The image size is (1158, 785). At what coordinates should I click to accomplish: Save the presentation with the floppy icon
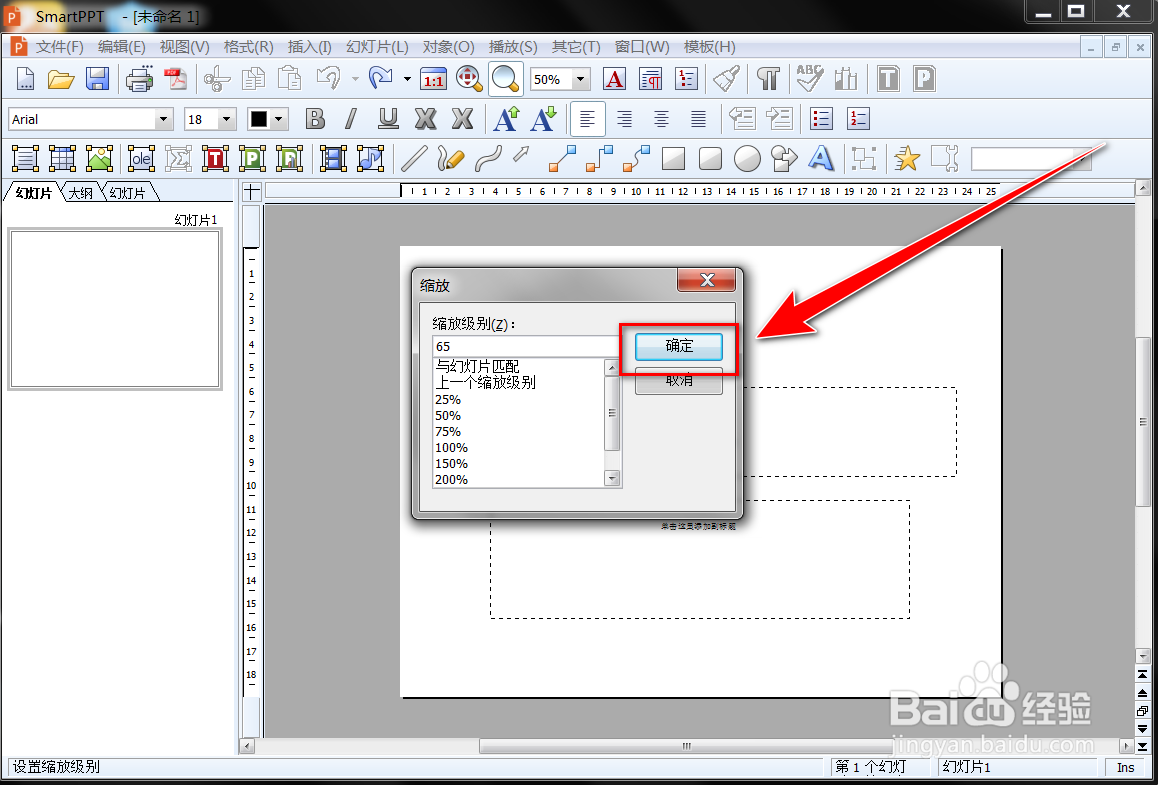pos(97,79)
